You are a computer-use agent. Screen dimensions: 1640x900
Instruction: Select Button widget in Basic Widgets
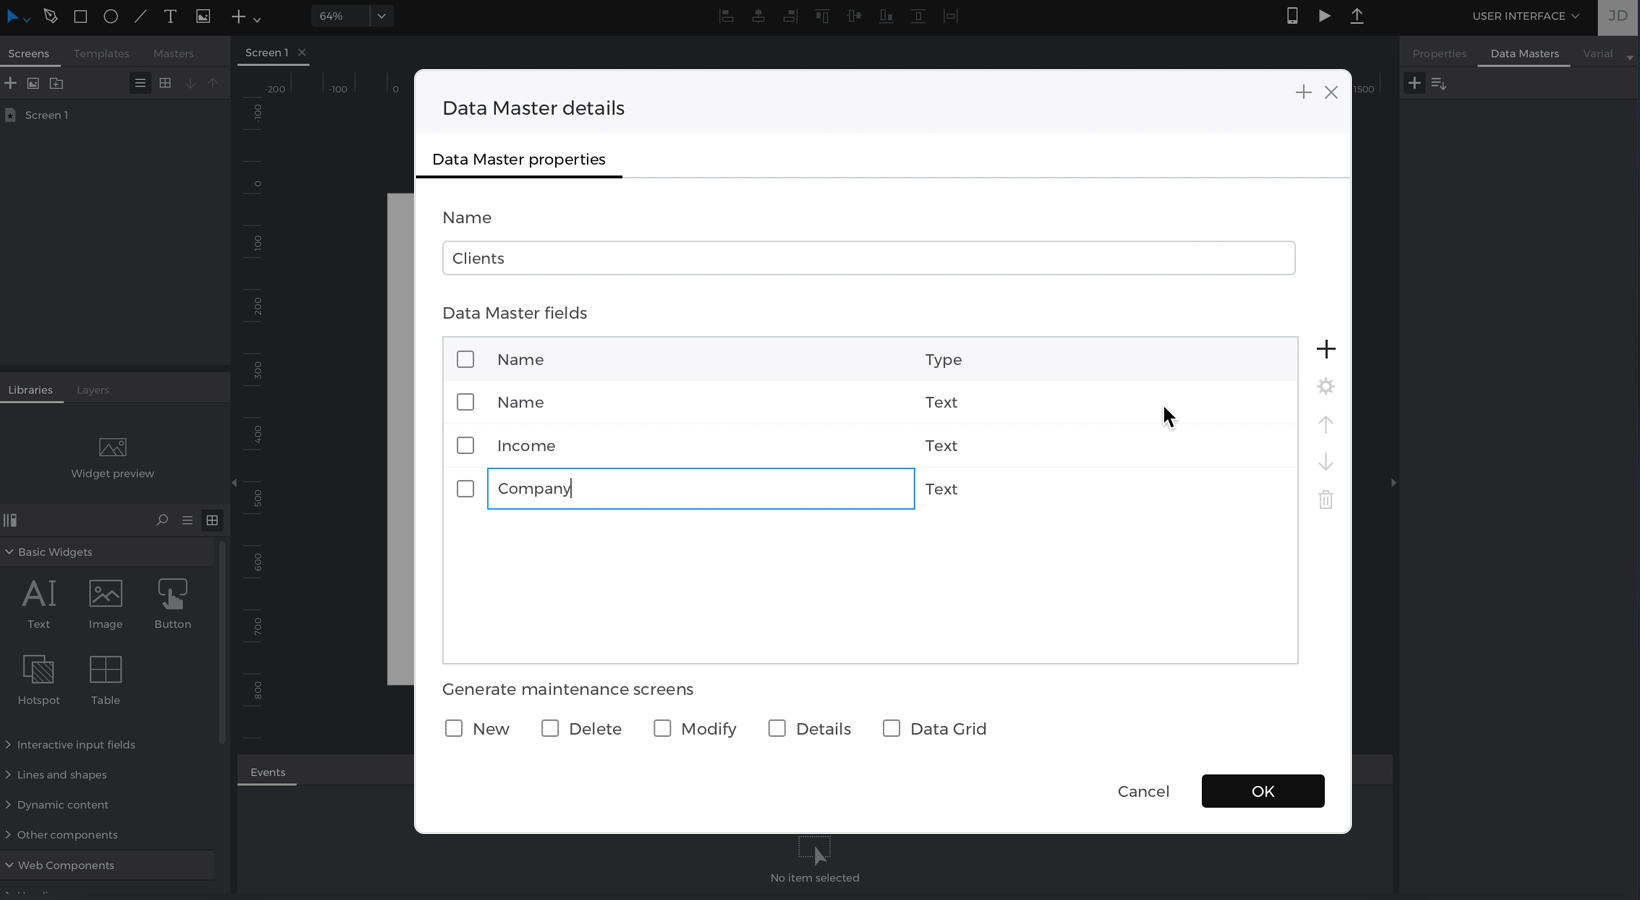pos(172,604)
